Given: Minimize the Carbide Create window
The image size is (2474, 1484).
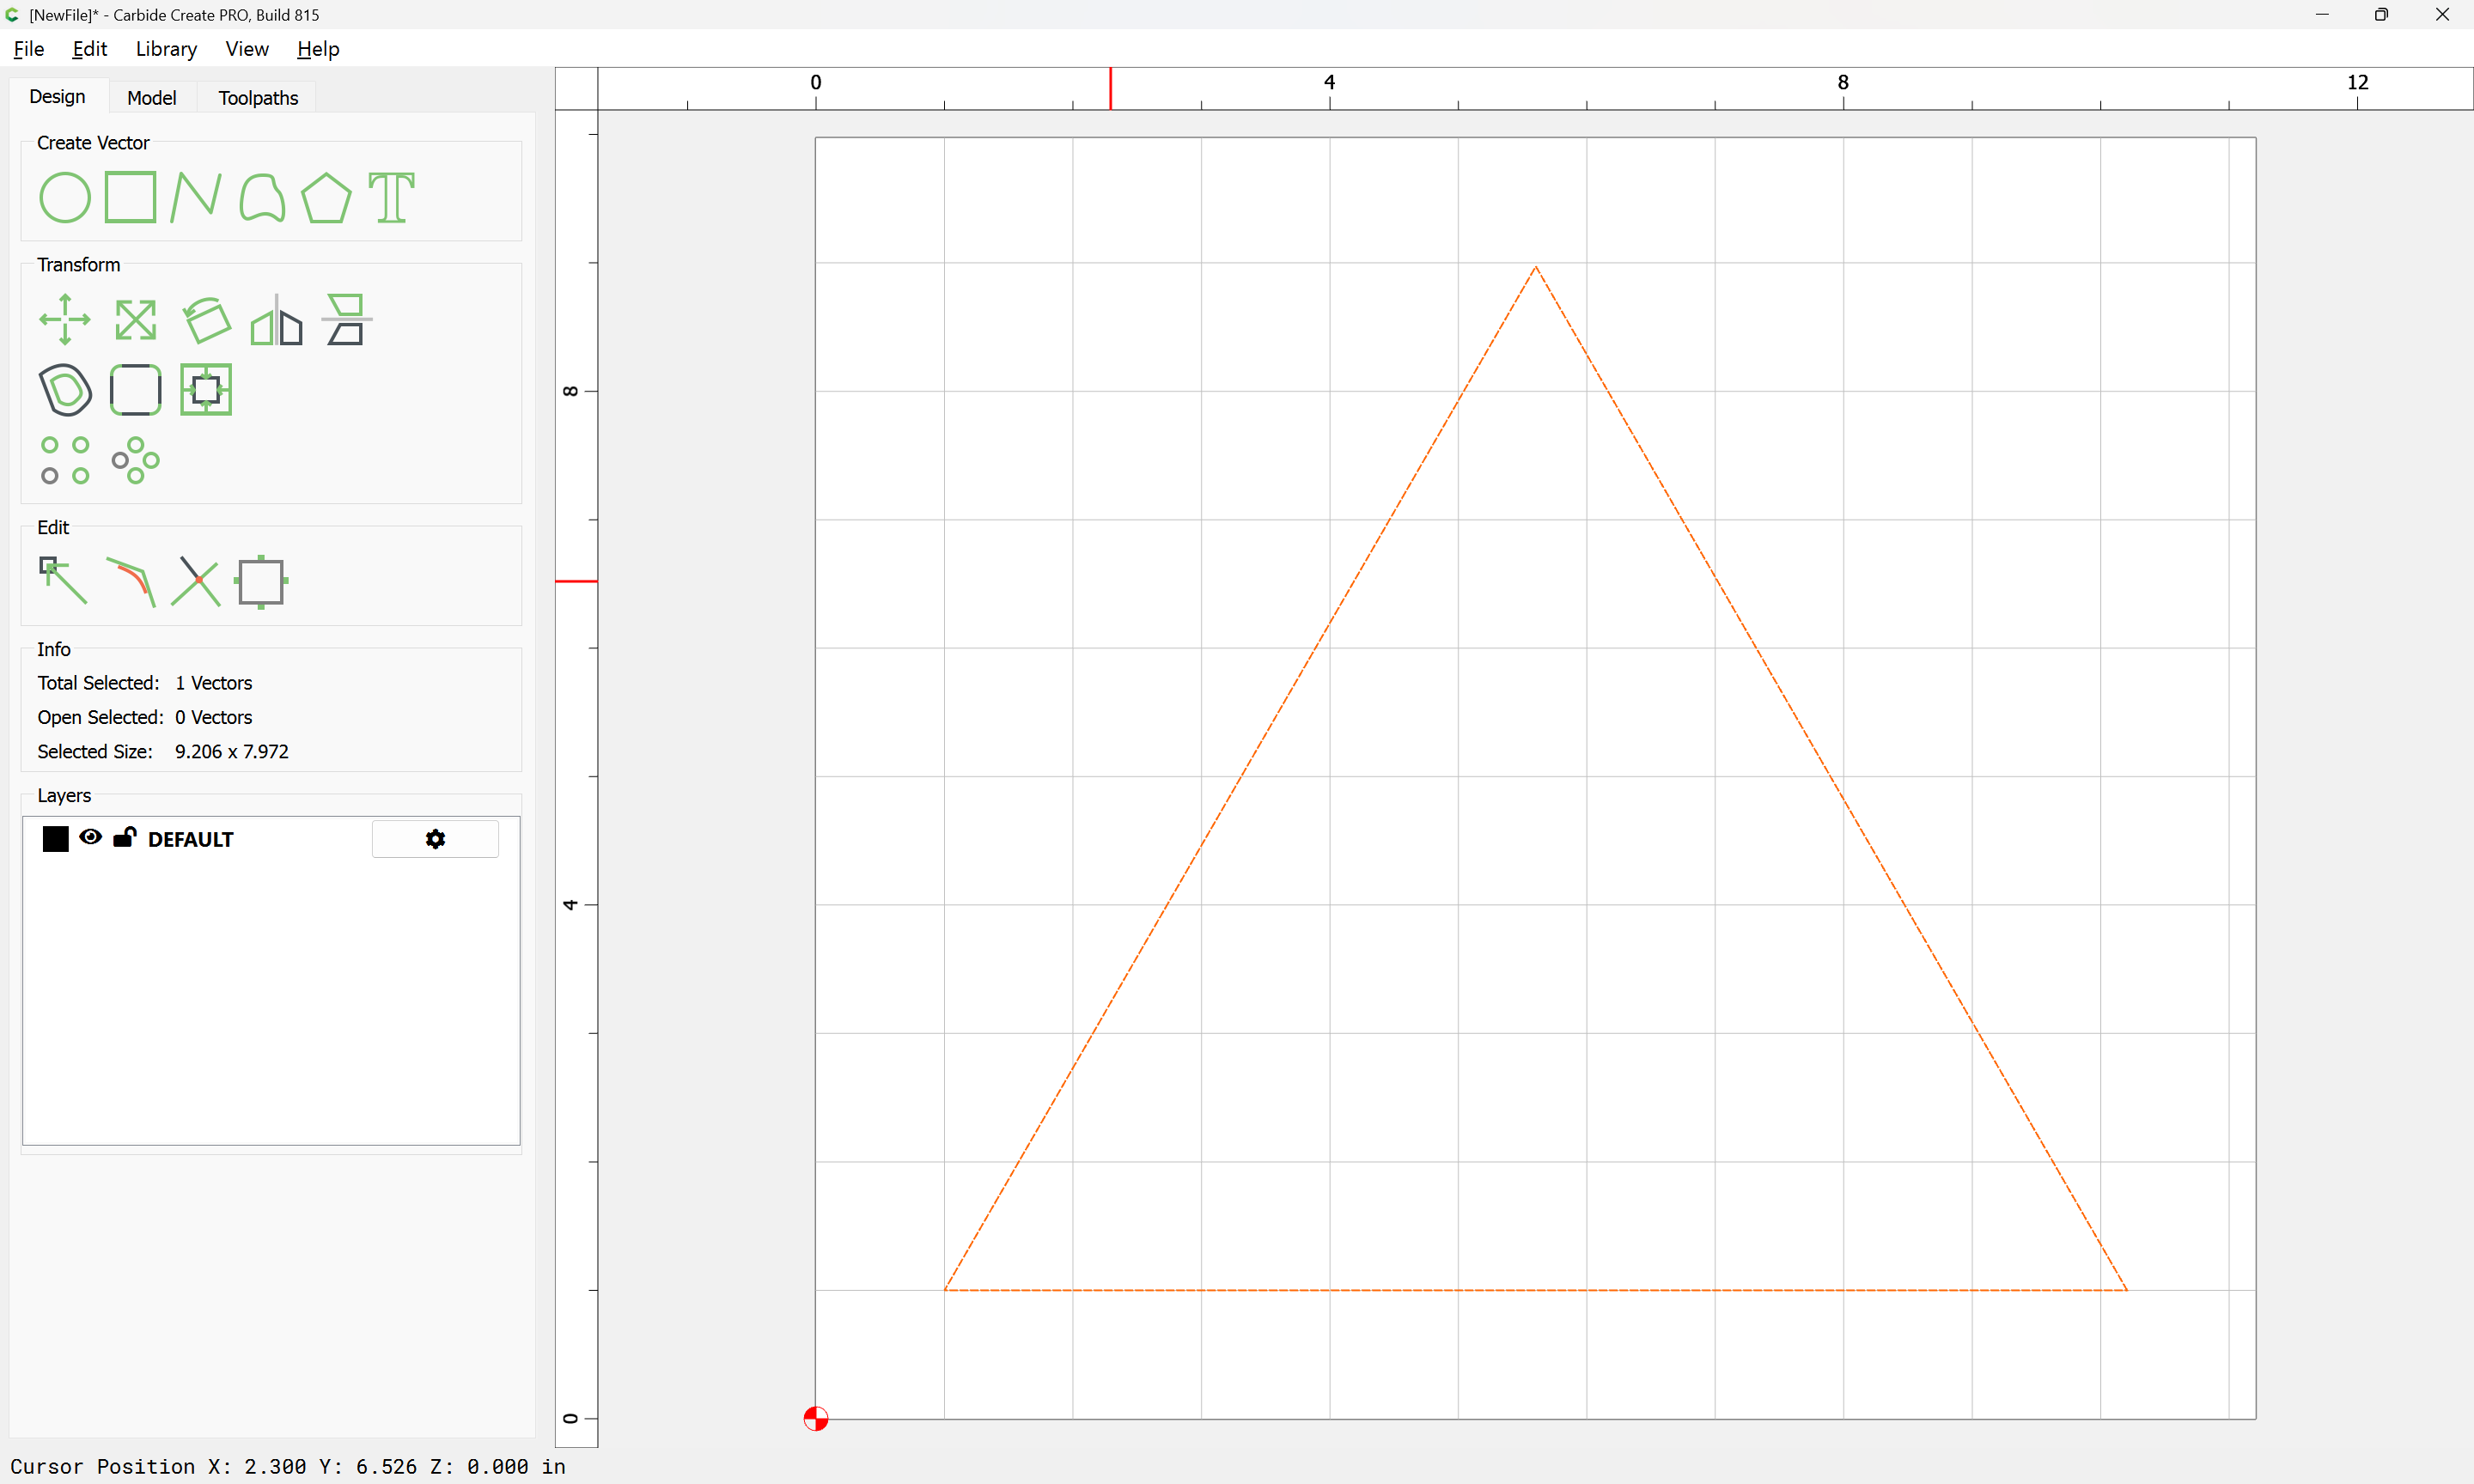Looking at the screenshot, I should pos(2322,14).
